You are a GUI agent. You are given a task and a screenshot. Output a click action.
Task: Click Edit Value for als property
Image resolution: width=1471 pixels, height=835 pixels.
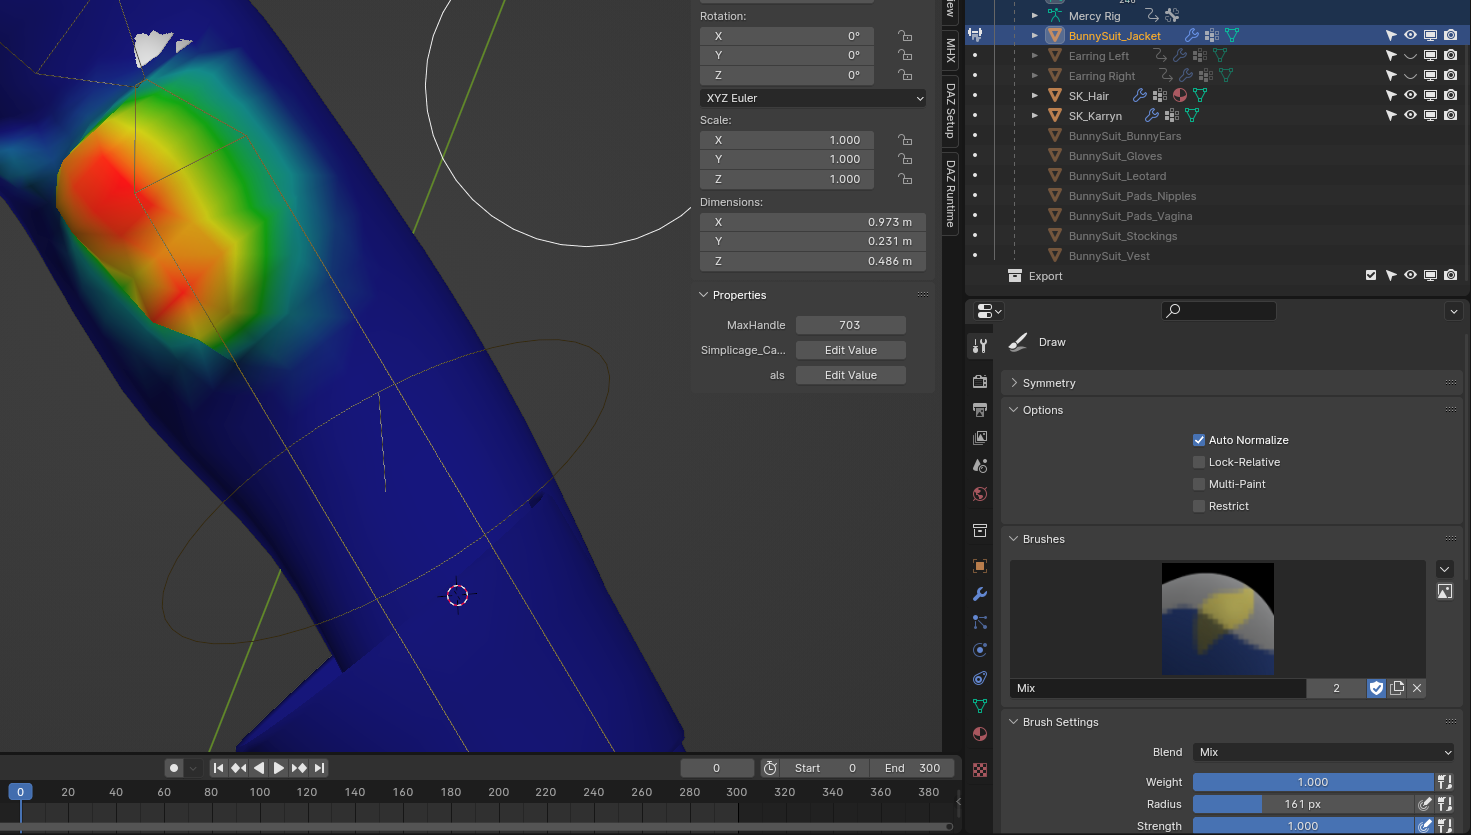[851, 375]
